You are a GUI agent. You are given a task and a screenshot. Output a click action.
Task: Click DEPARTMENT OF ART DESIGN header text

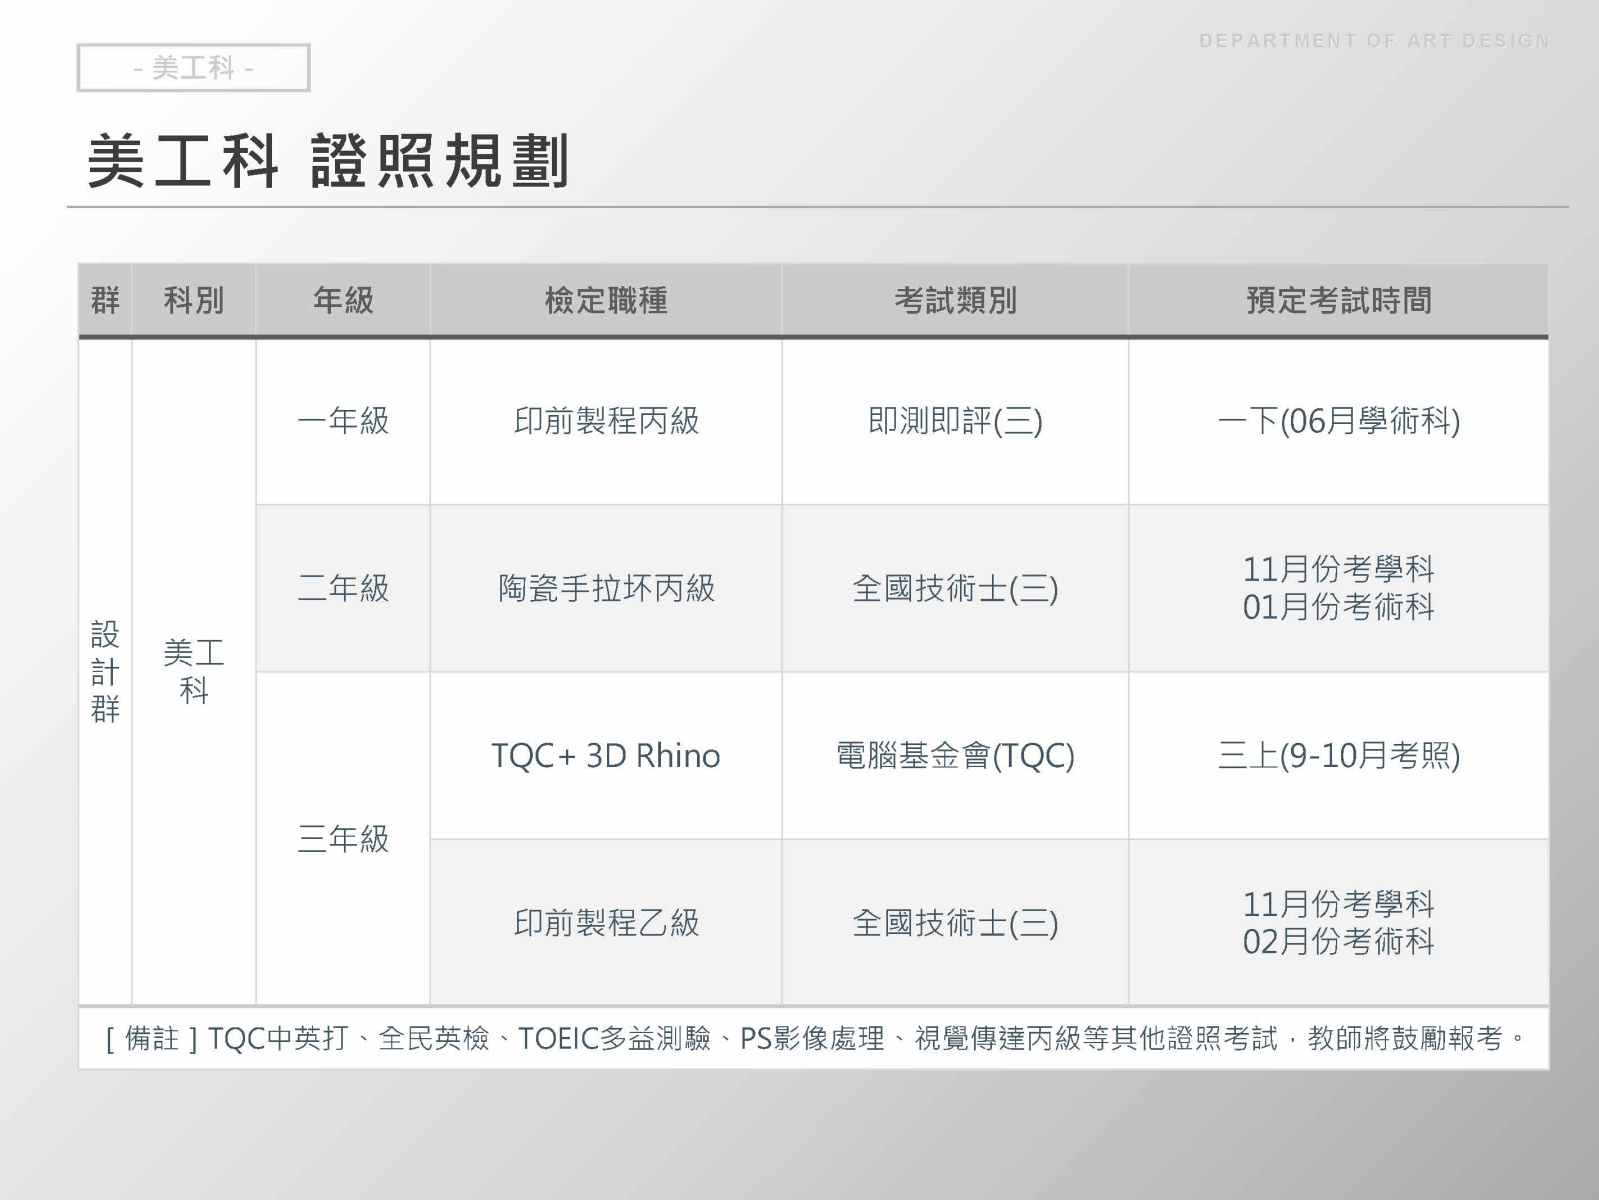tap(1374, 41)
